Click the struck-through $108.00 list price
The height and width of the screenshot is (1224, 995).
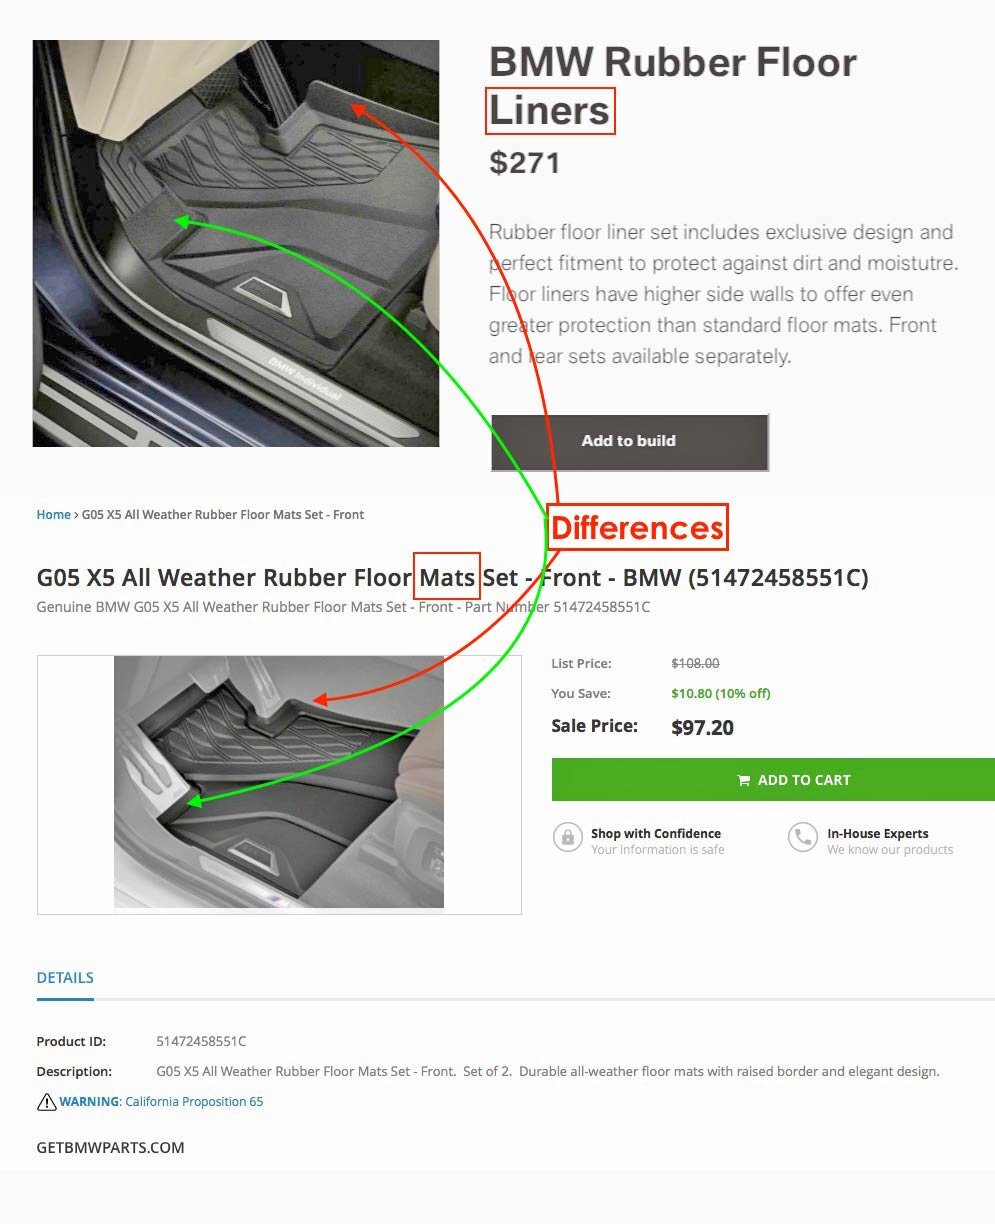(695, 663)
